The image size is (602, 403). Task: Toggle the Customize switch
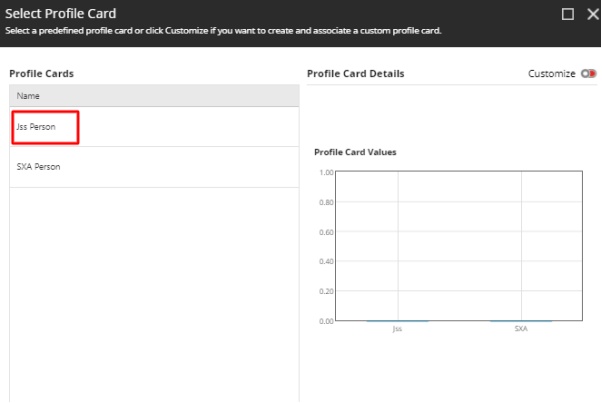click(x=588, y=73)
